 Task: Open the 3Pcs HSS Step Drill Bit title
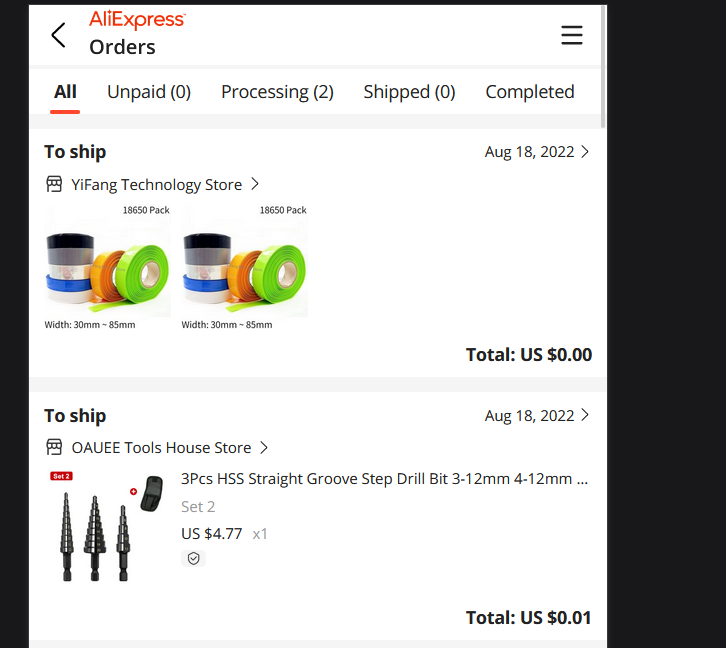tap(384, 479)
